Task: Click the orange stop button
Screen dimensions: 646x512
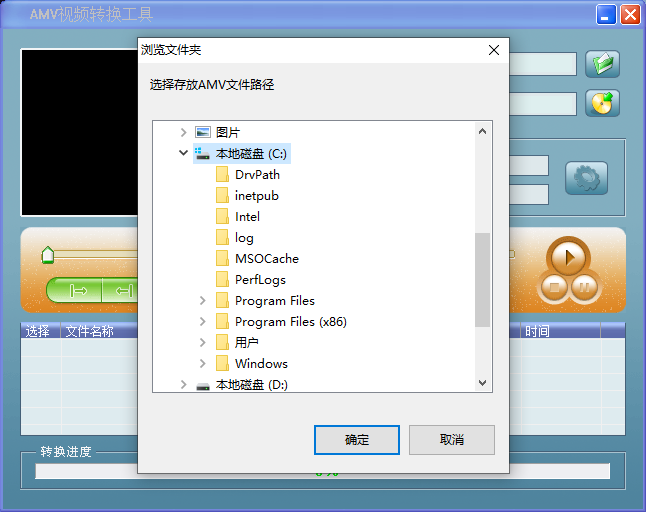Action: pyautogui.click(x=554, y=287)
